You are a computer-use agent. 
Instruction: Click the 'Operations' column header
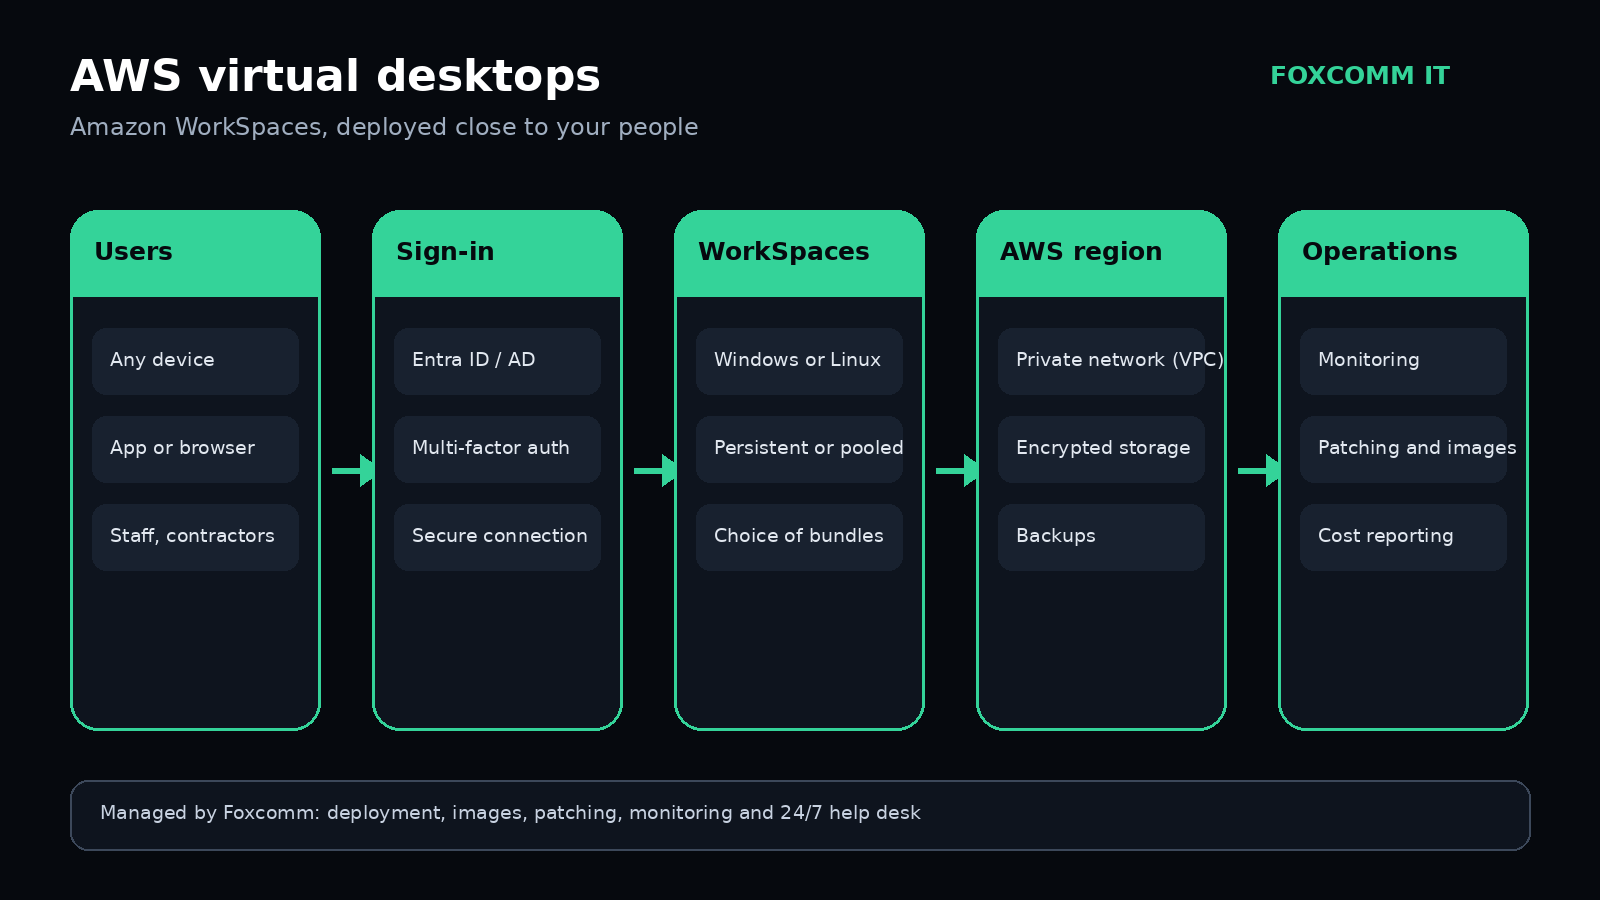point(1404,253)
